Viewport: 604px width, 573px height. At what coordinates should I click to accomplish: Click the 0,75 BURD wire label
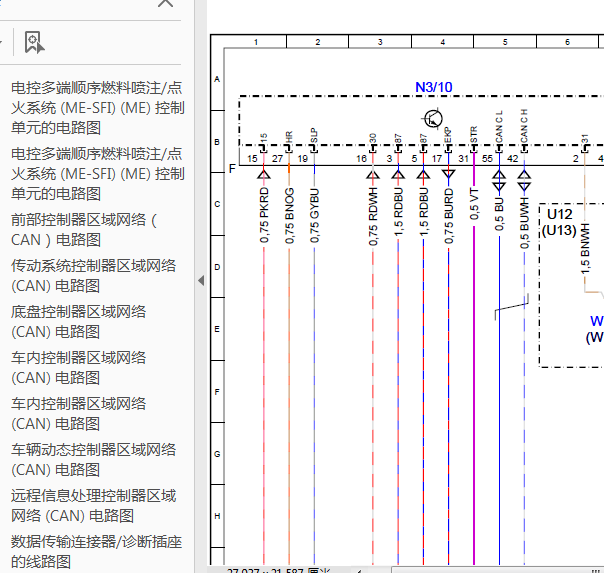pos(449,216)
